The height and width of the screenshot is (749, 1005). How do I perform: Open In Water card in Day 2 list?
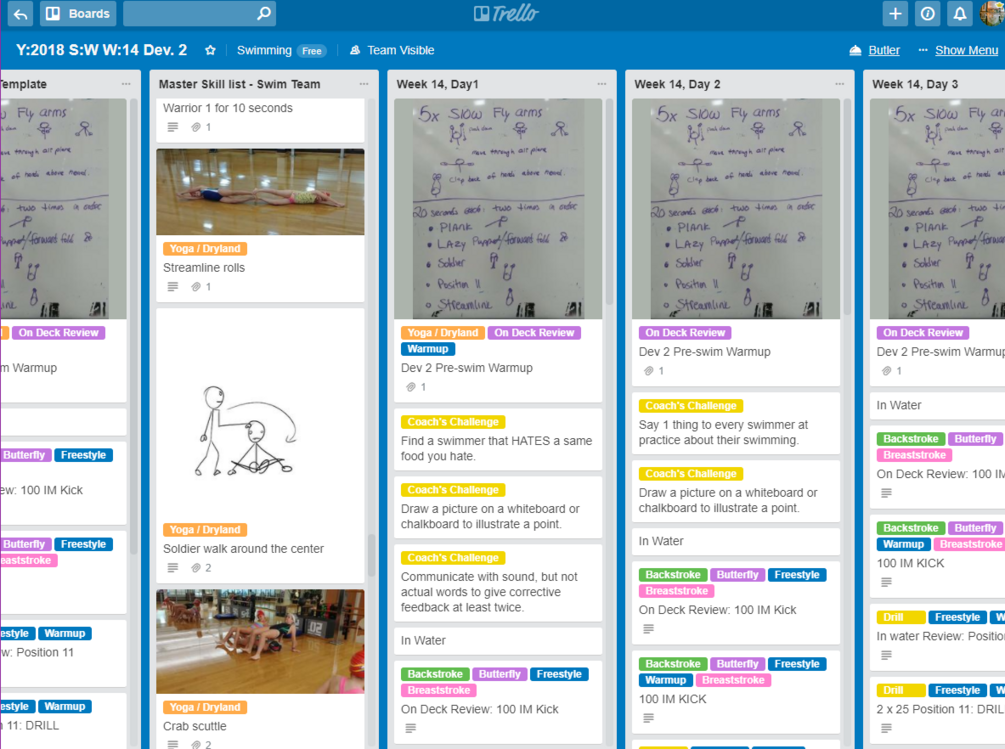click(736, 541)
